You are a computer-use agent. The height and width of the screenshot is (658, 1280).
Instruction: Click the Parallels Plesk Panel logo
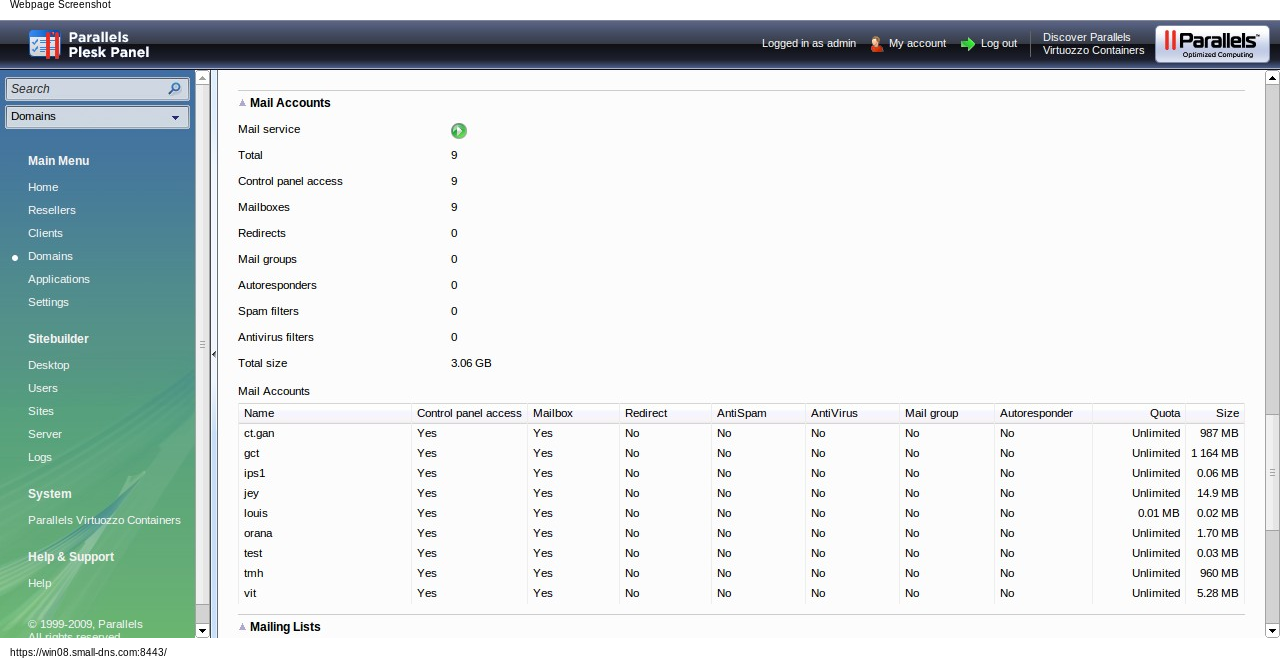[x=89, y=44]
